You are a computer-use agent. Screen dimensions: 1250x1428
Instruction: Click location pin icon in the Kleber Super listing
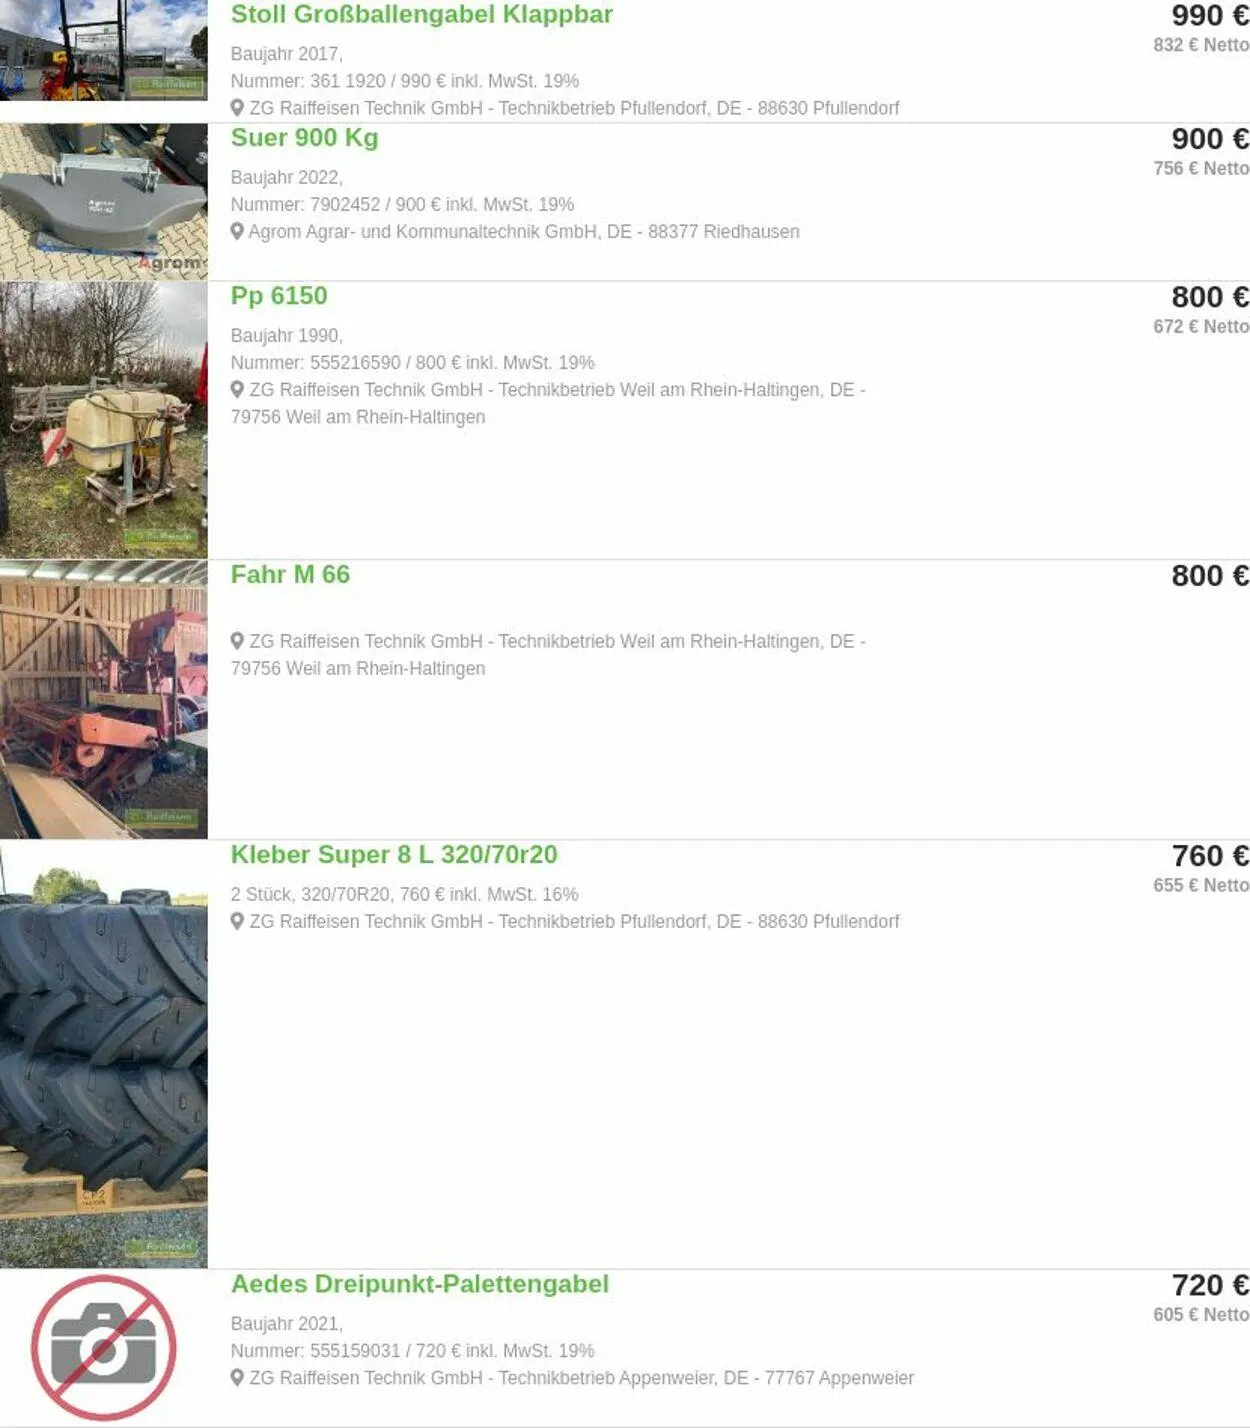[x=237, y=921]
